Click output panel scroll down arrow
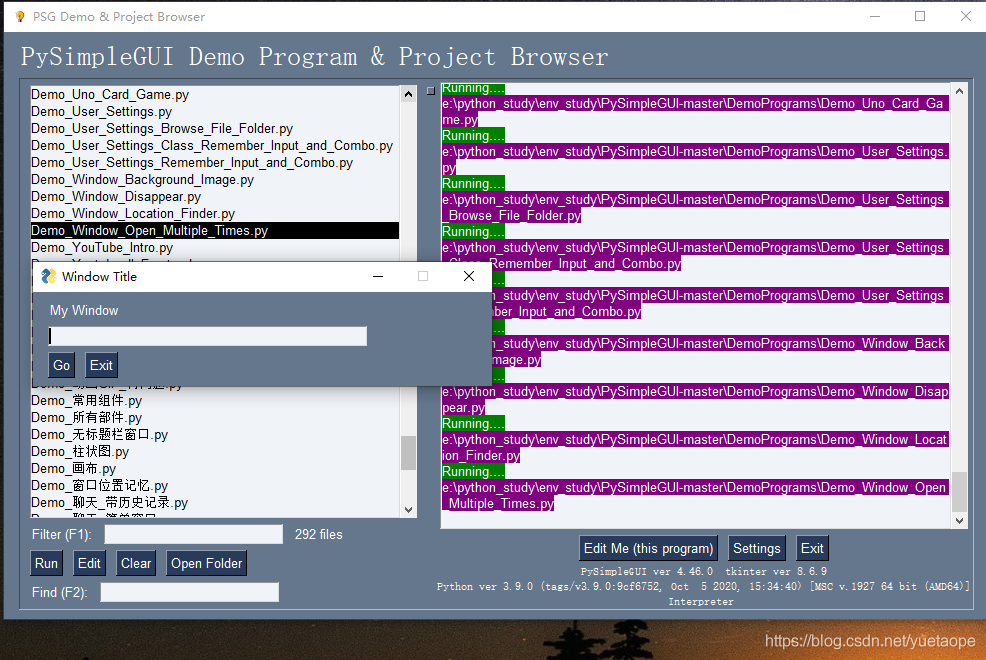Viewport: 986px width, 660px height. 960,520
